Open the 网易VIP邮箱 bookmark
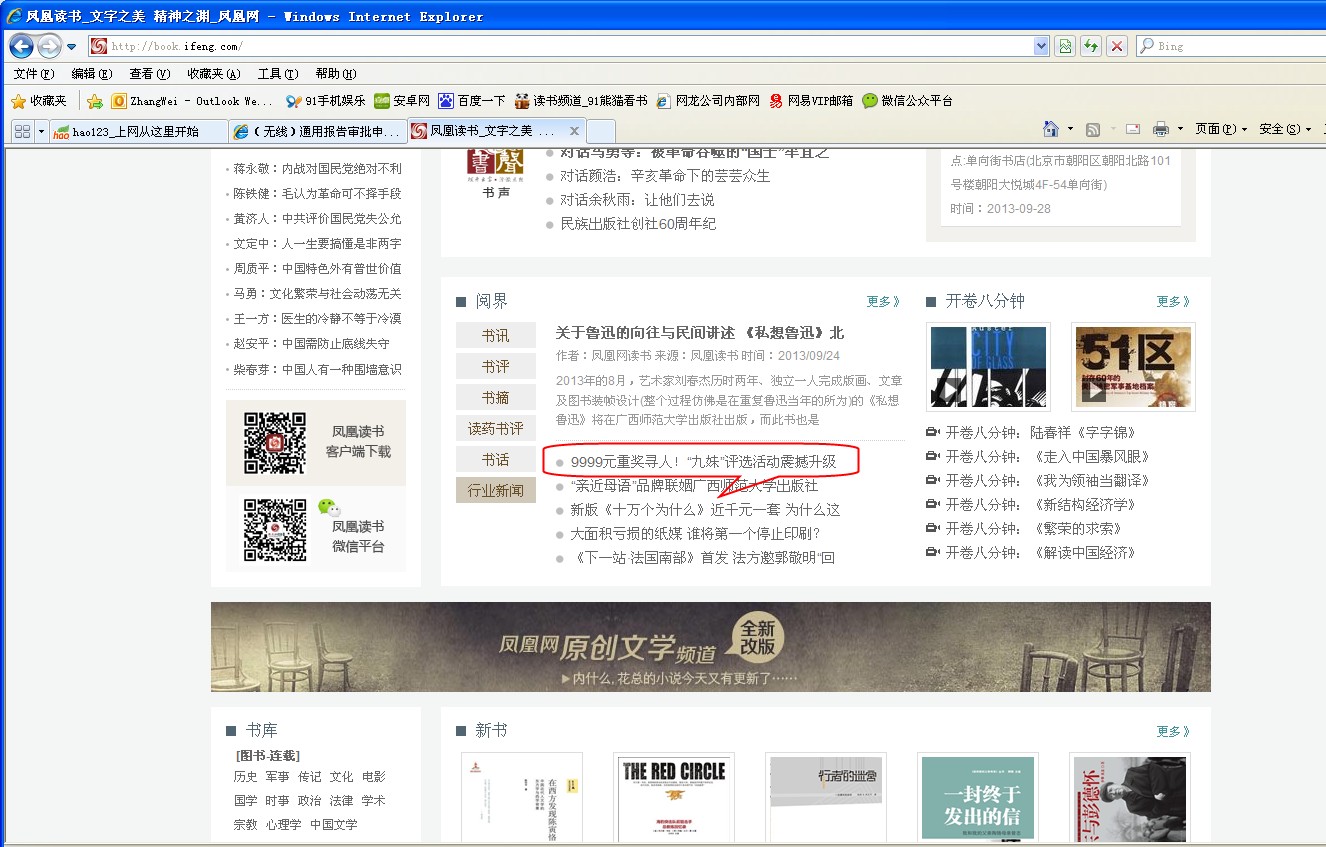The width and height of the screenshot is (1326, 847). pos(811,101)
